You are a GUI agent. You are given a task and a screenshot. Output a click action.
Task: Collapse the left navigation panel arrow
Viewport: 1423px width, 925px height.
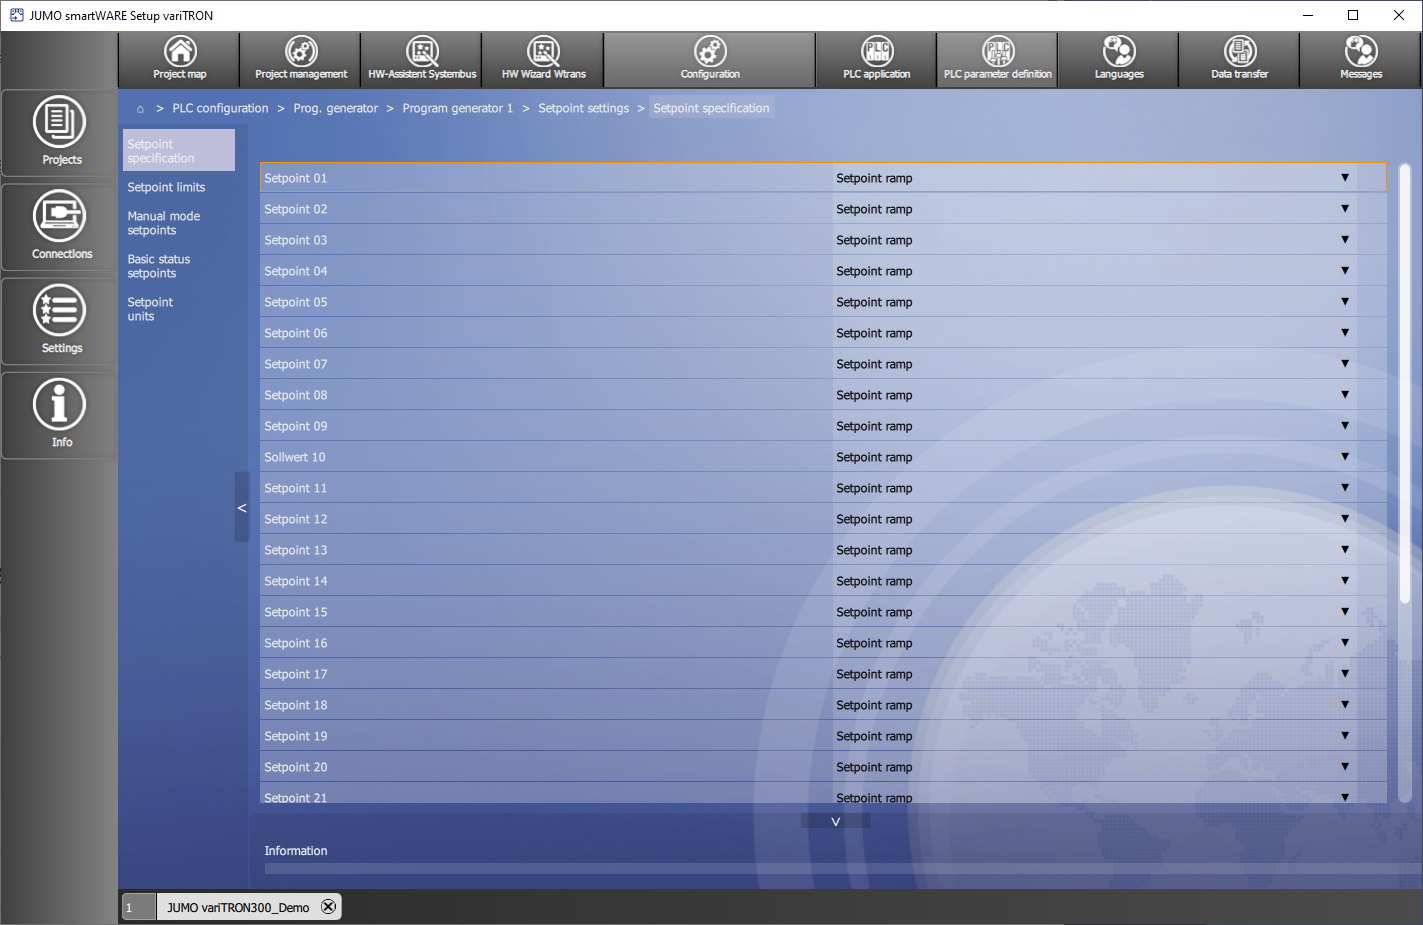241,507
